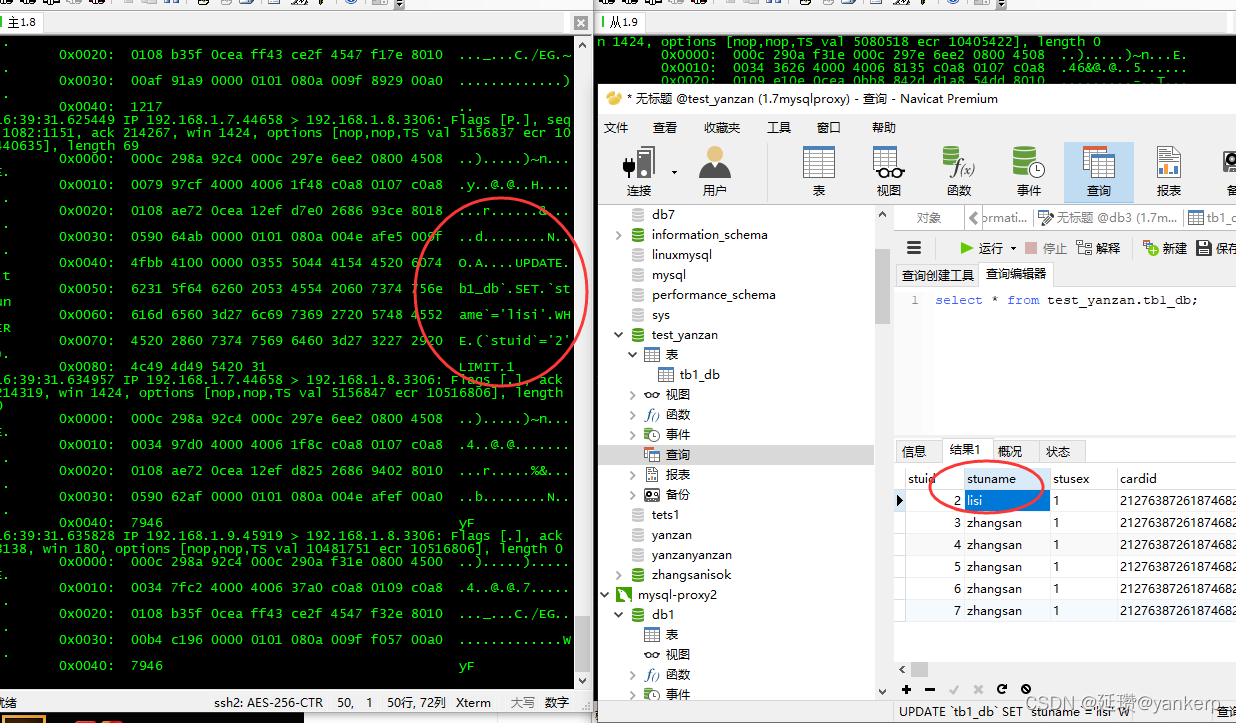The height and width of the screenshot is (723, 1236).
Task: Expand 备份 node under test_yanzan
Action: [x=633, y=495]
